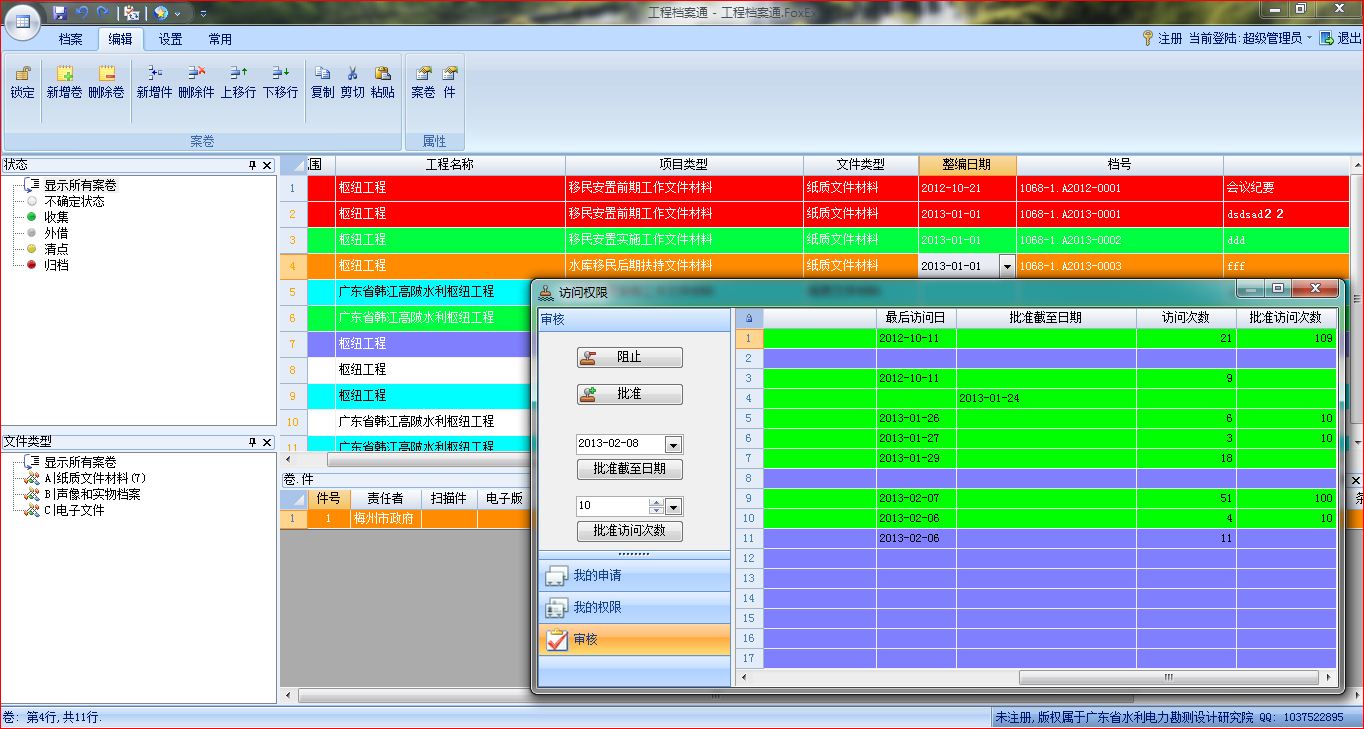Viewport: 1364px width, 729px height.
Task: Click the redo arrow in quick access
Action: click(x=102, y=13)
